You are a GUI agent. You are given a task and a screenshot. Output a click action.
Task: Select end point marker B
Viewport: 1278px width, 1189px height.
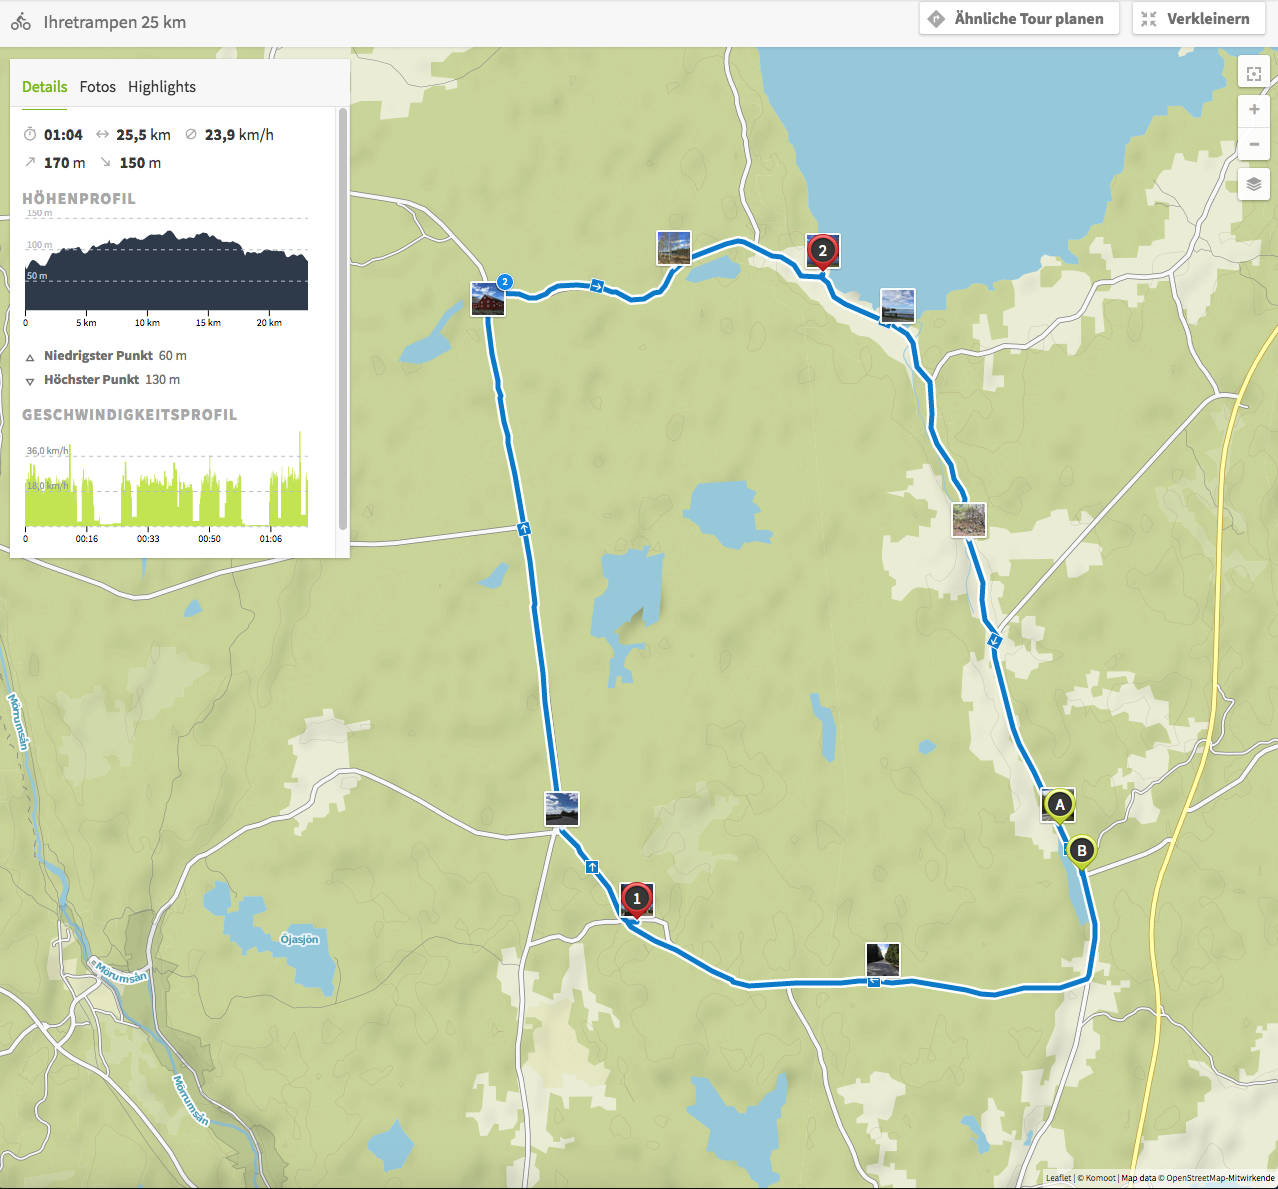coord(1081,851)
